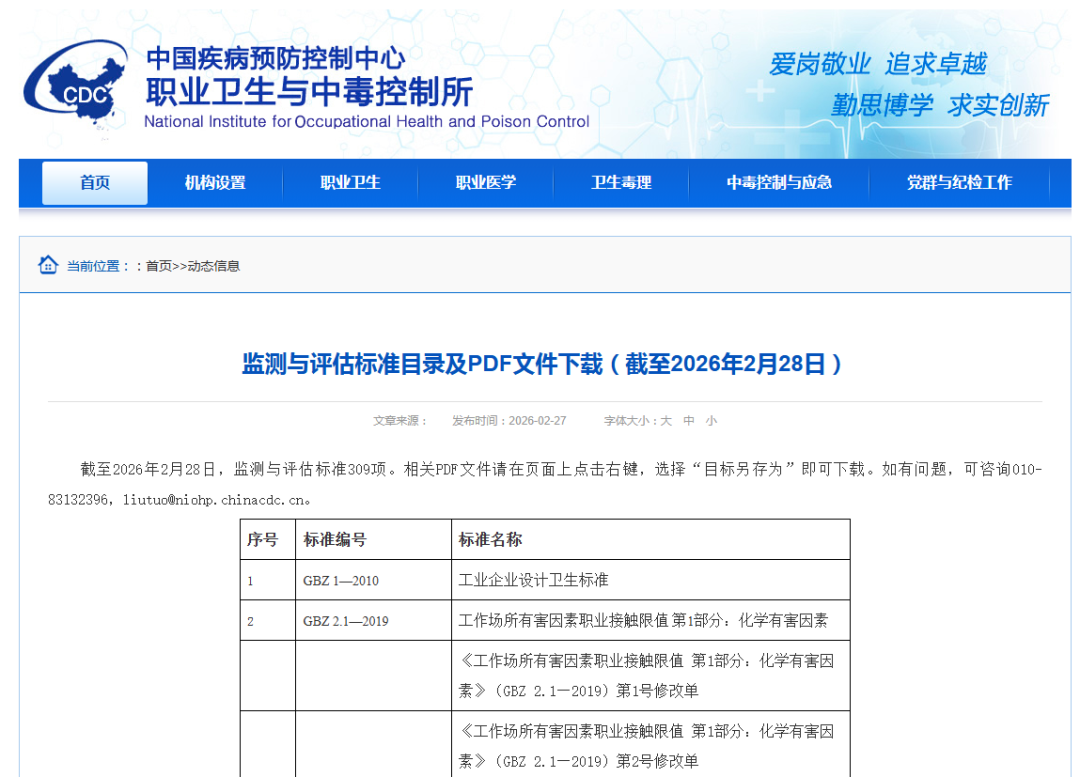Open 工业企业设计卫生标准 PDF entry
The width and height of the screenshot is (1080, 777).
[x=533, y=580]
